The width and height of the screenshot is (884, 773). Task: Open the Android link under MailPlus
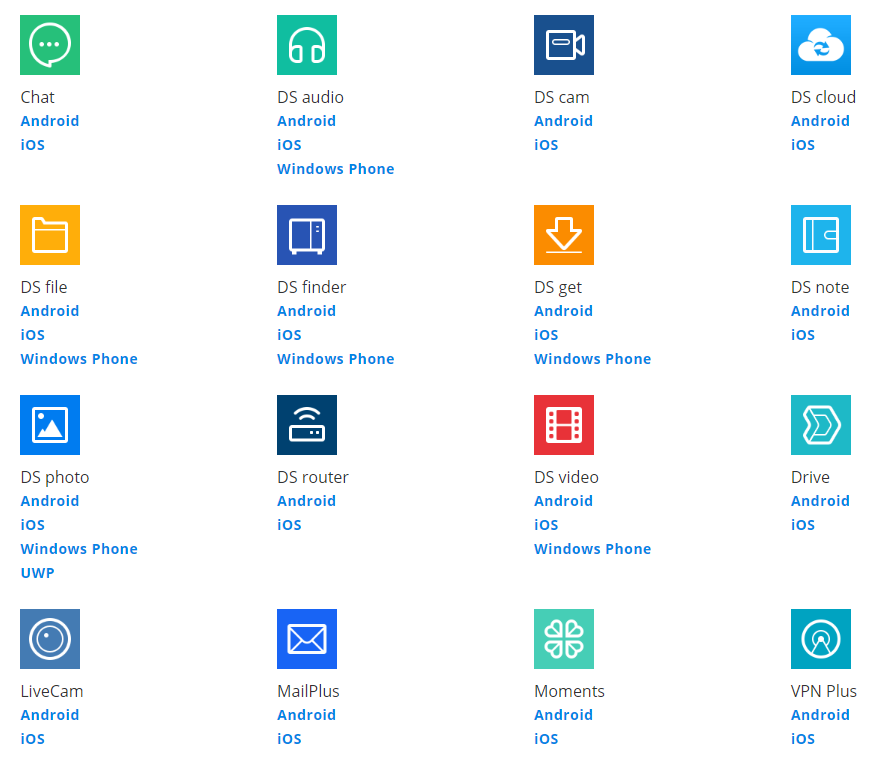[307, 715]
